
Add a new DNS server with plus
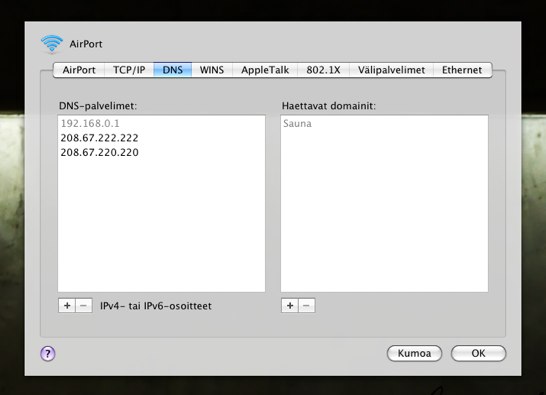click(67, 305)
